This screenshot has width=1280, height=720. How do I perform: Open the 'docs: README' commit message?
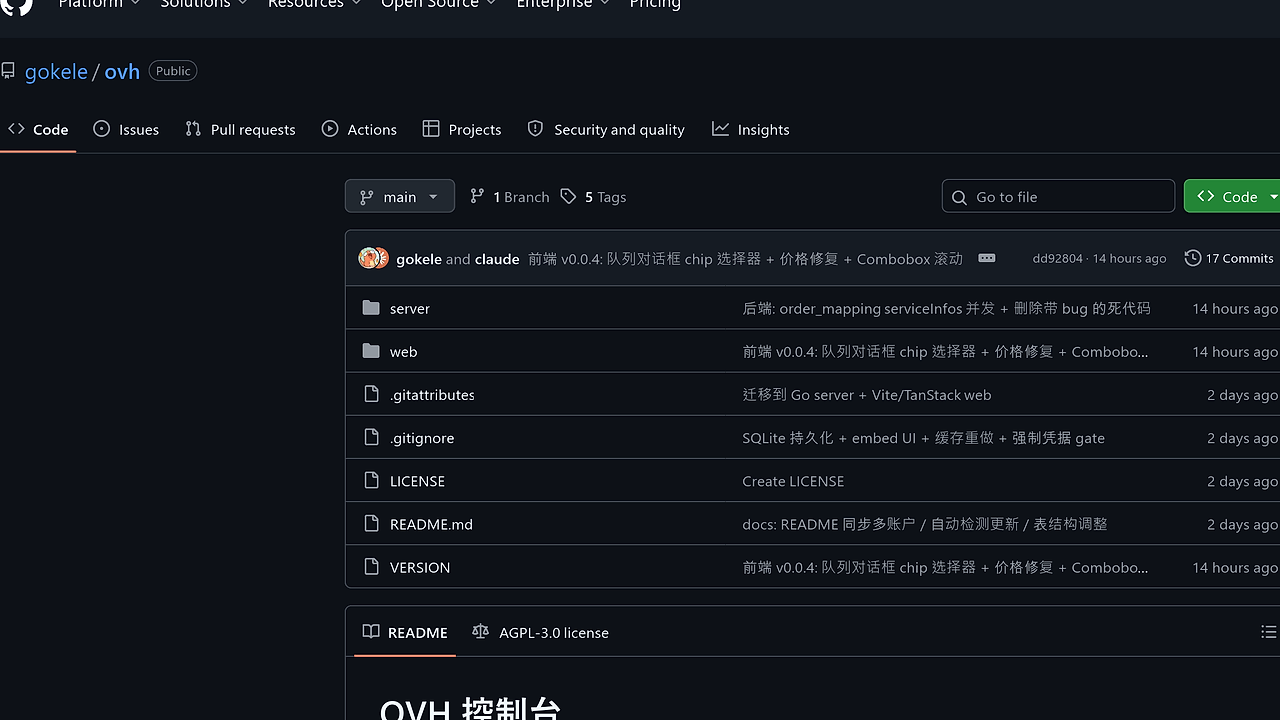pos(925,523)
